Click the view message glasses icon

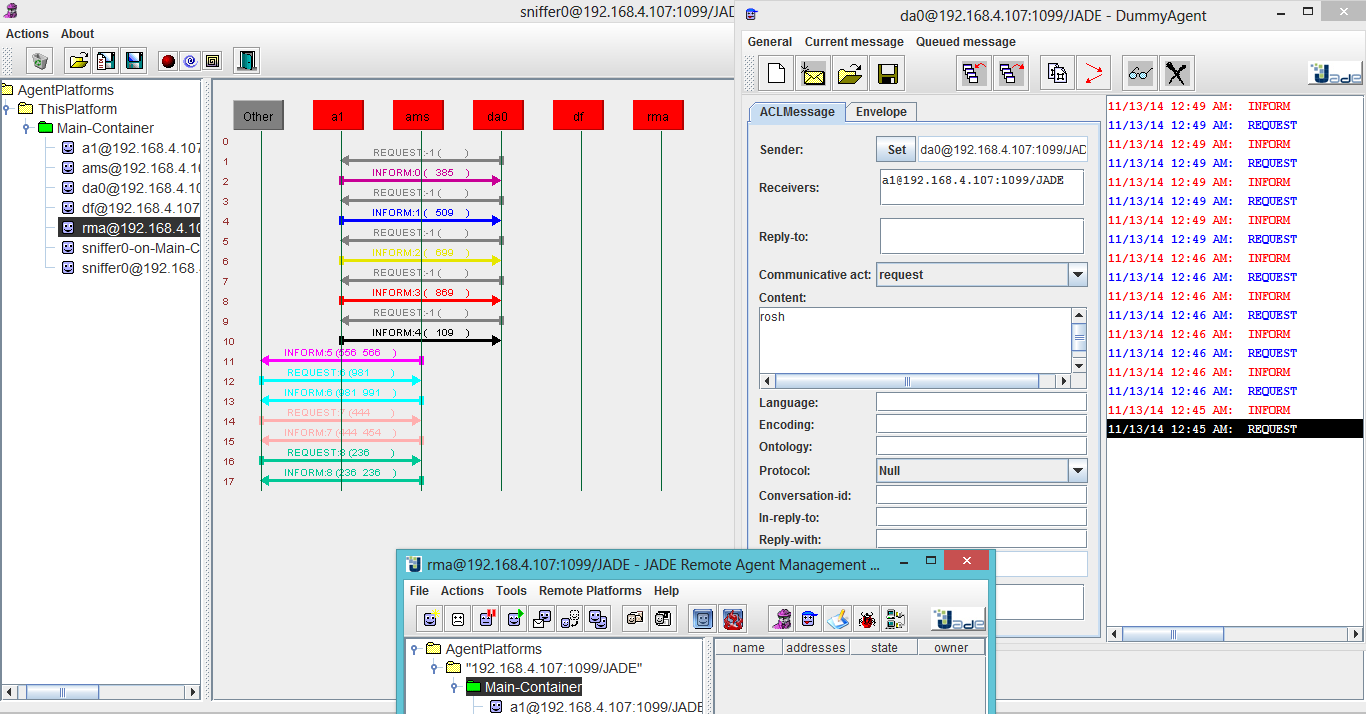[x=1140, y=73]
